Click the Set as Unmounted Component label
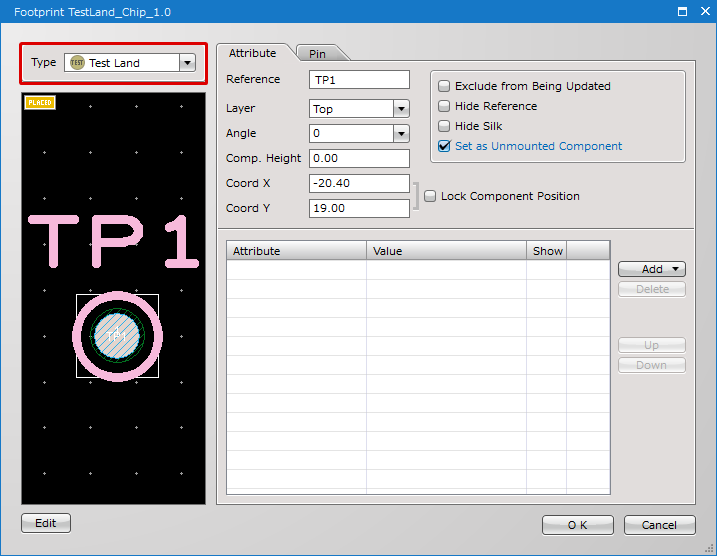Viewport: 717px width, 556px height. 538,146
